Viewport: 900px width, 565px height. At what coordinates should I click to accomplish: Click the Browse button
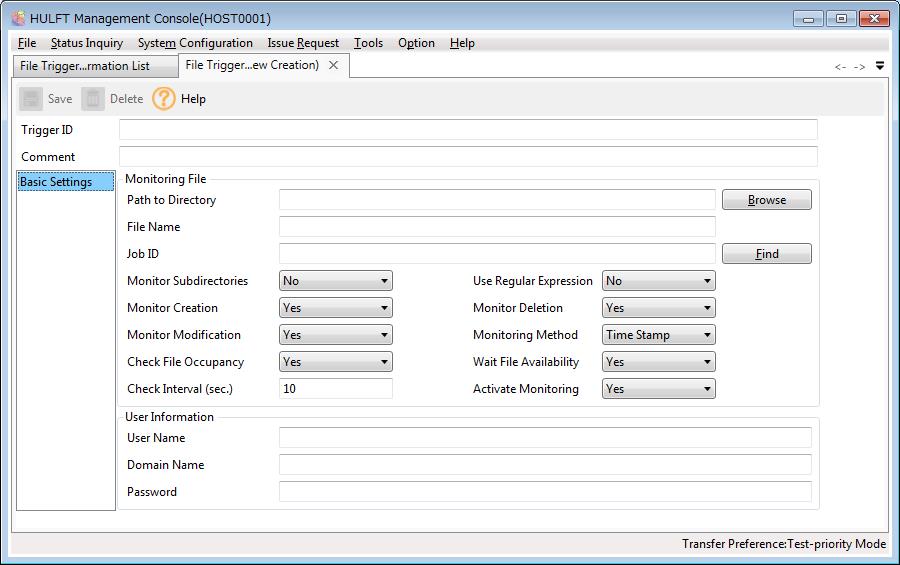tap(767, 200)
